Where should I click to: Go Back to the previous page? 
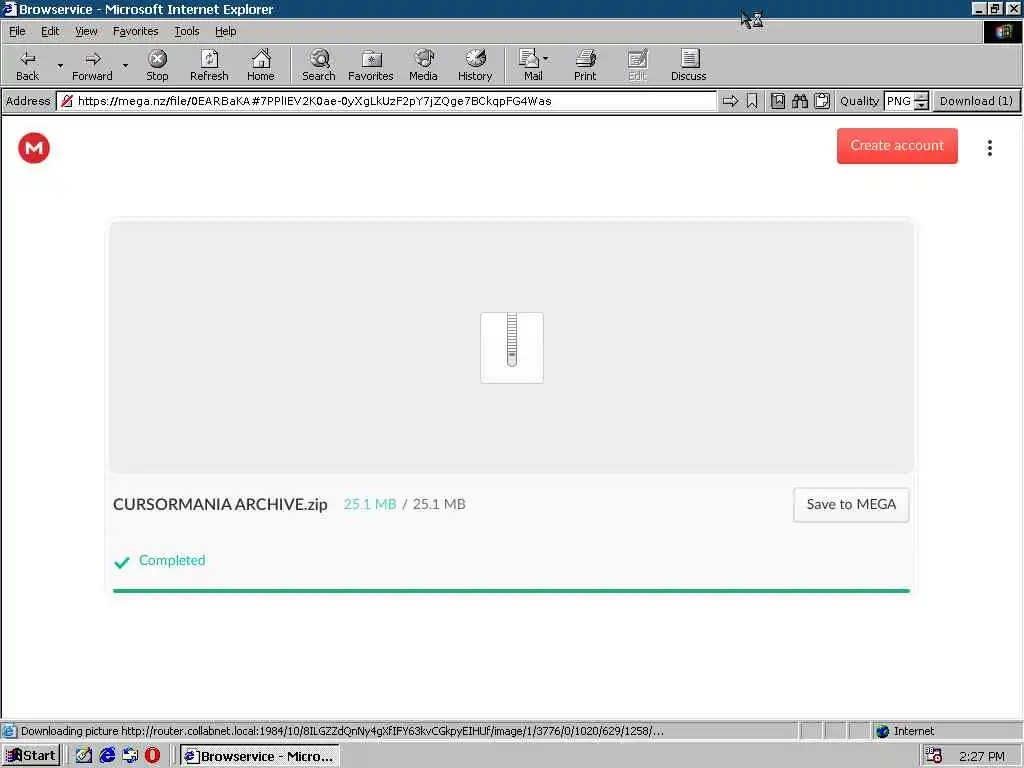27,65
